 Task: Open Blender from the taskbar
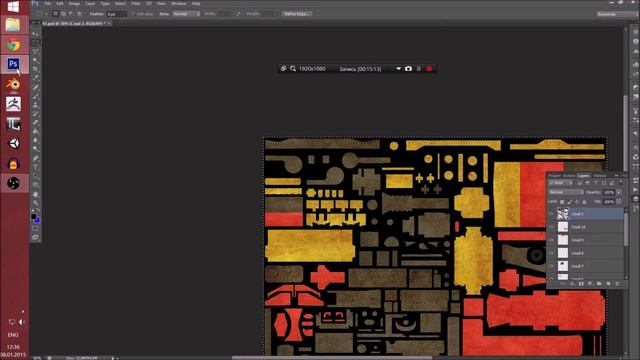coord(13,84)
